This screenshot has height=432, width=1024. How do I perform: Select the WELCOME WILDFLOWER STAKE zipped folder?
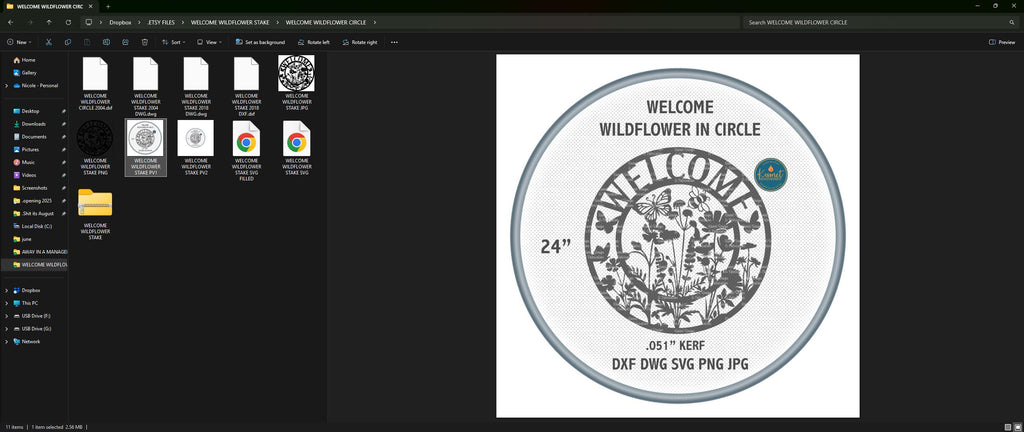(x=95, y=214)
